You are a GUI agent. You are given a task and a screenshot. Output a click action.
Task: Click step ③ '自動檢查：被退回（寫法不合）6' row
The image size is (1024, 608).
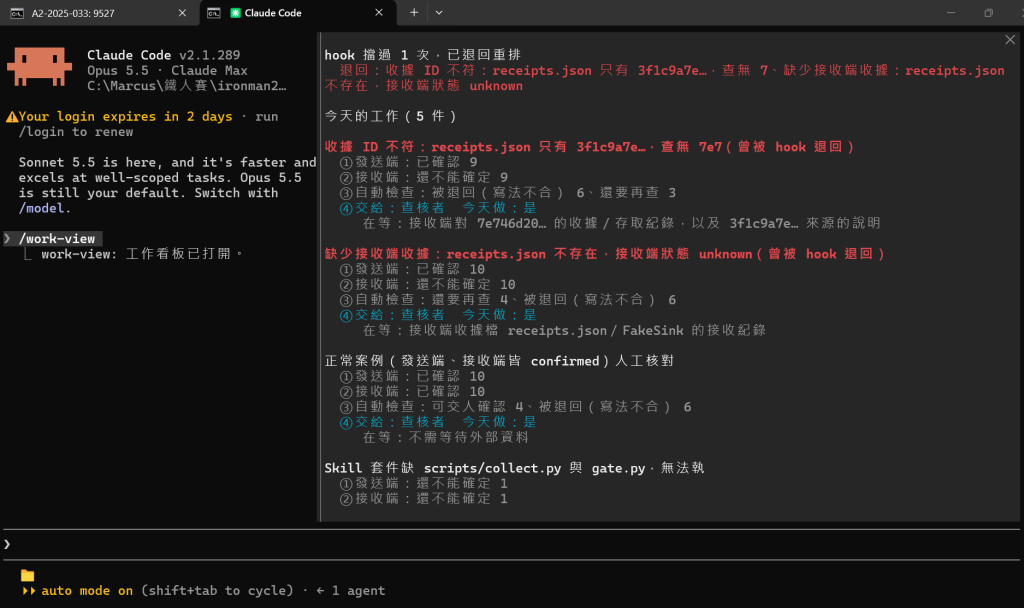click(508, 193)
